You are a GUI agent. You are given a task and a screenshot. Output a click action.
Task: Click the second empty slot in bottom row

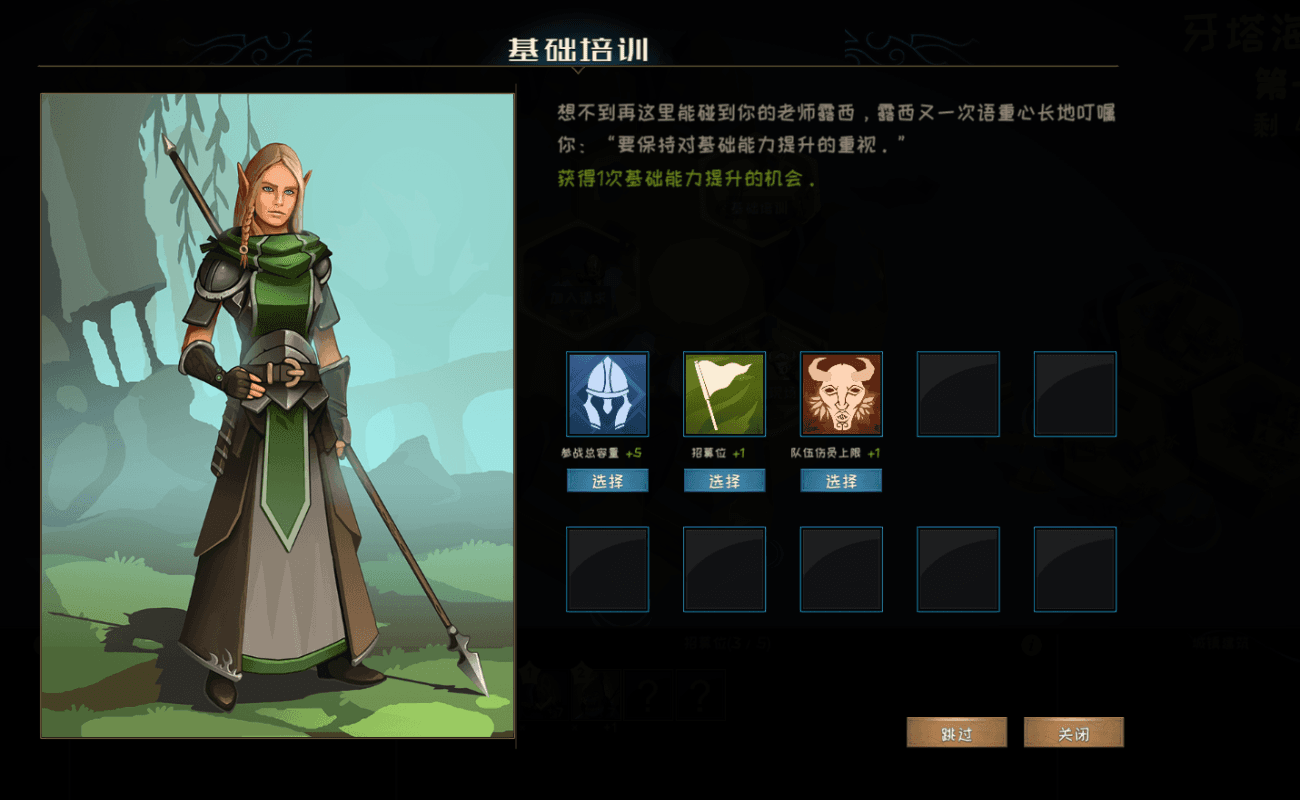[x=725, y=569]
